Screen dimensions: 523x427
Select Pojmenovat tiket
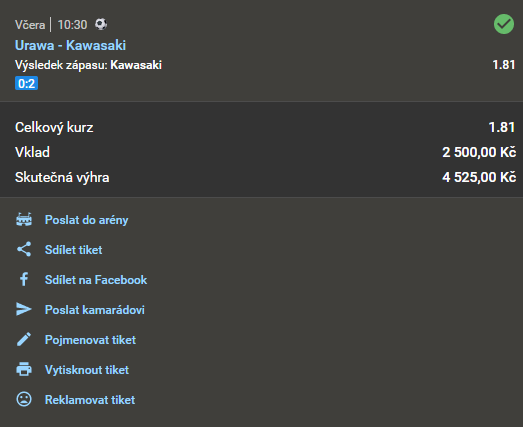pos(90,340)
